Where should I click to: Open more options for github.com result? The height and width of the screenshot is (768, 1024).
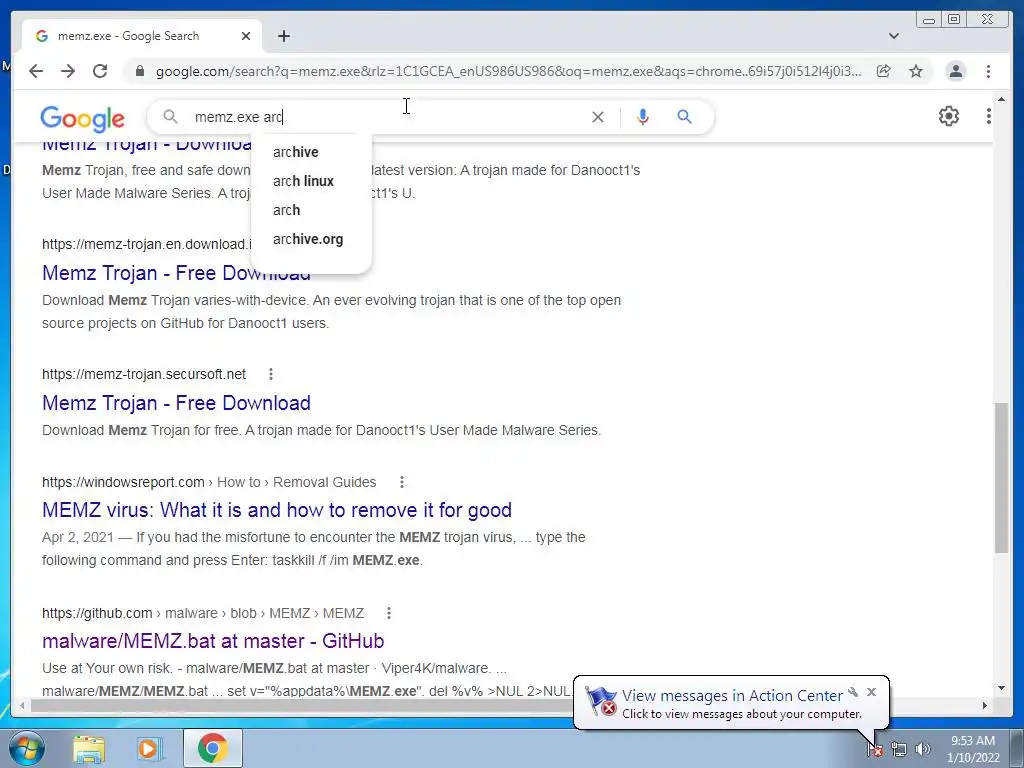tap(389, 613)
